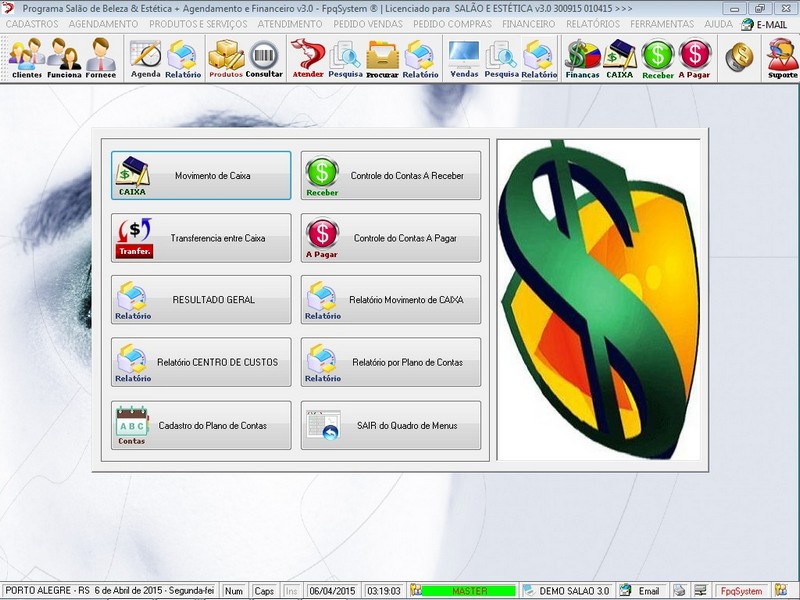Open the Clientes toolbar icon
The height and width of the screenshot is (600, 800).
coord(26,58)
